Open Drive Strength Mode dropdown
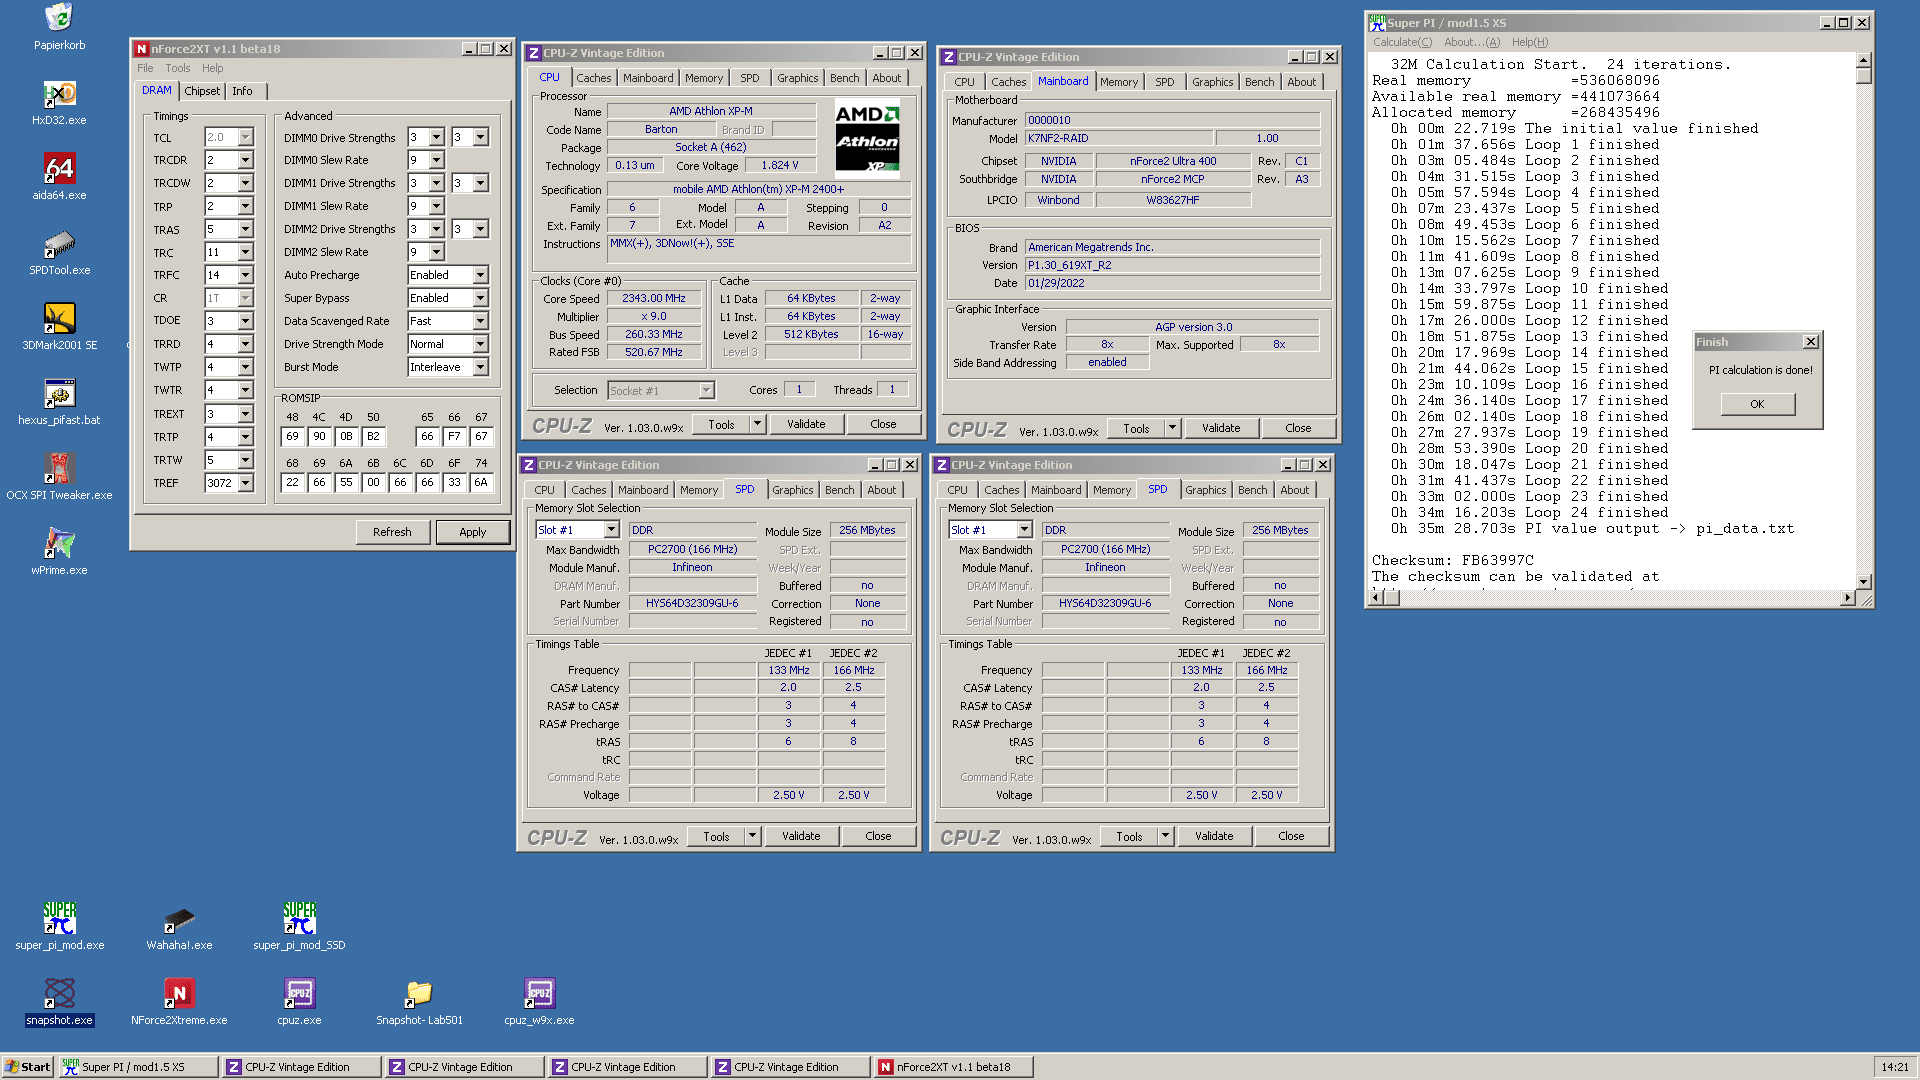Screen dimensions: 1920x1080 point(480,344)
